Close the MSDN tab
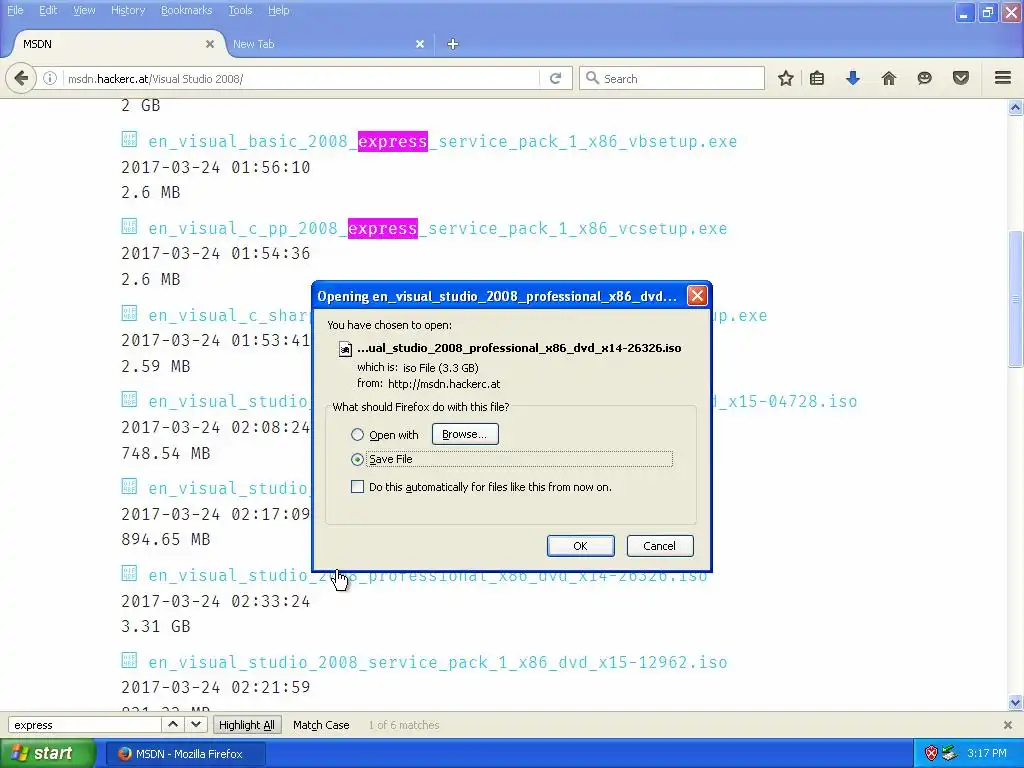Screen dimensions: 1024x768 (210, 44)
